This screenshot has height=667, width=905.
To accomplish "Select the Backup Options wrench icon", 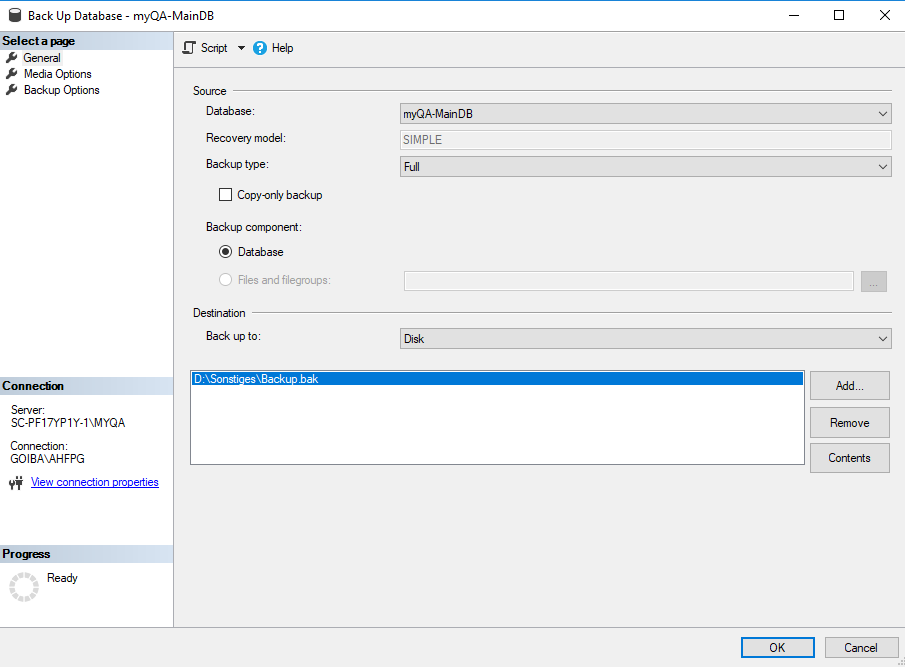I will (x=12, y=90).
